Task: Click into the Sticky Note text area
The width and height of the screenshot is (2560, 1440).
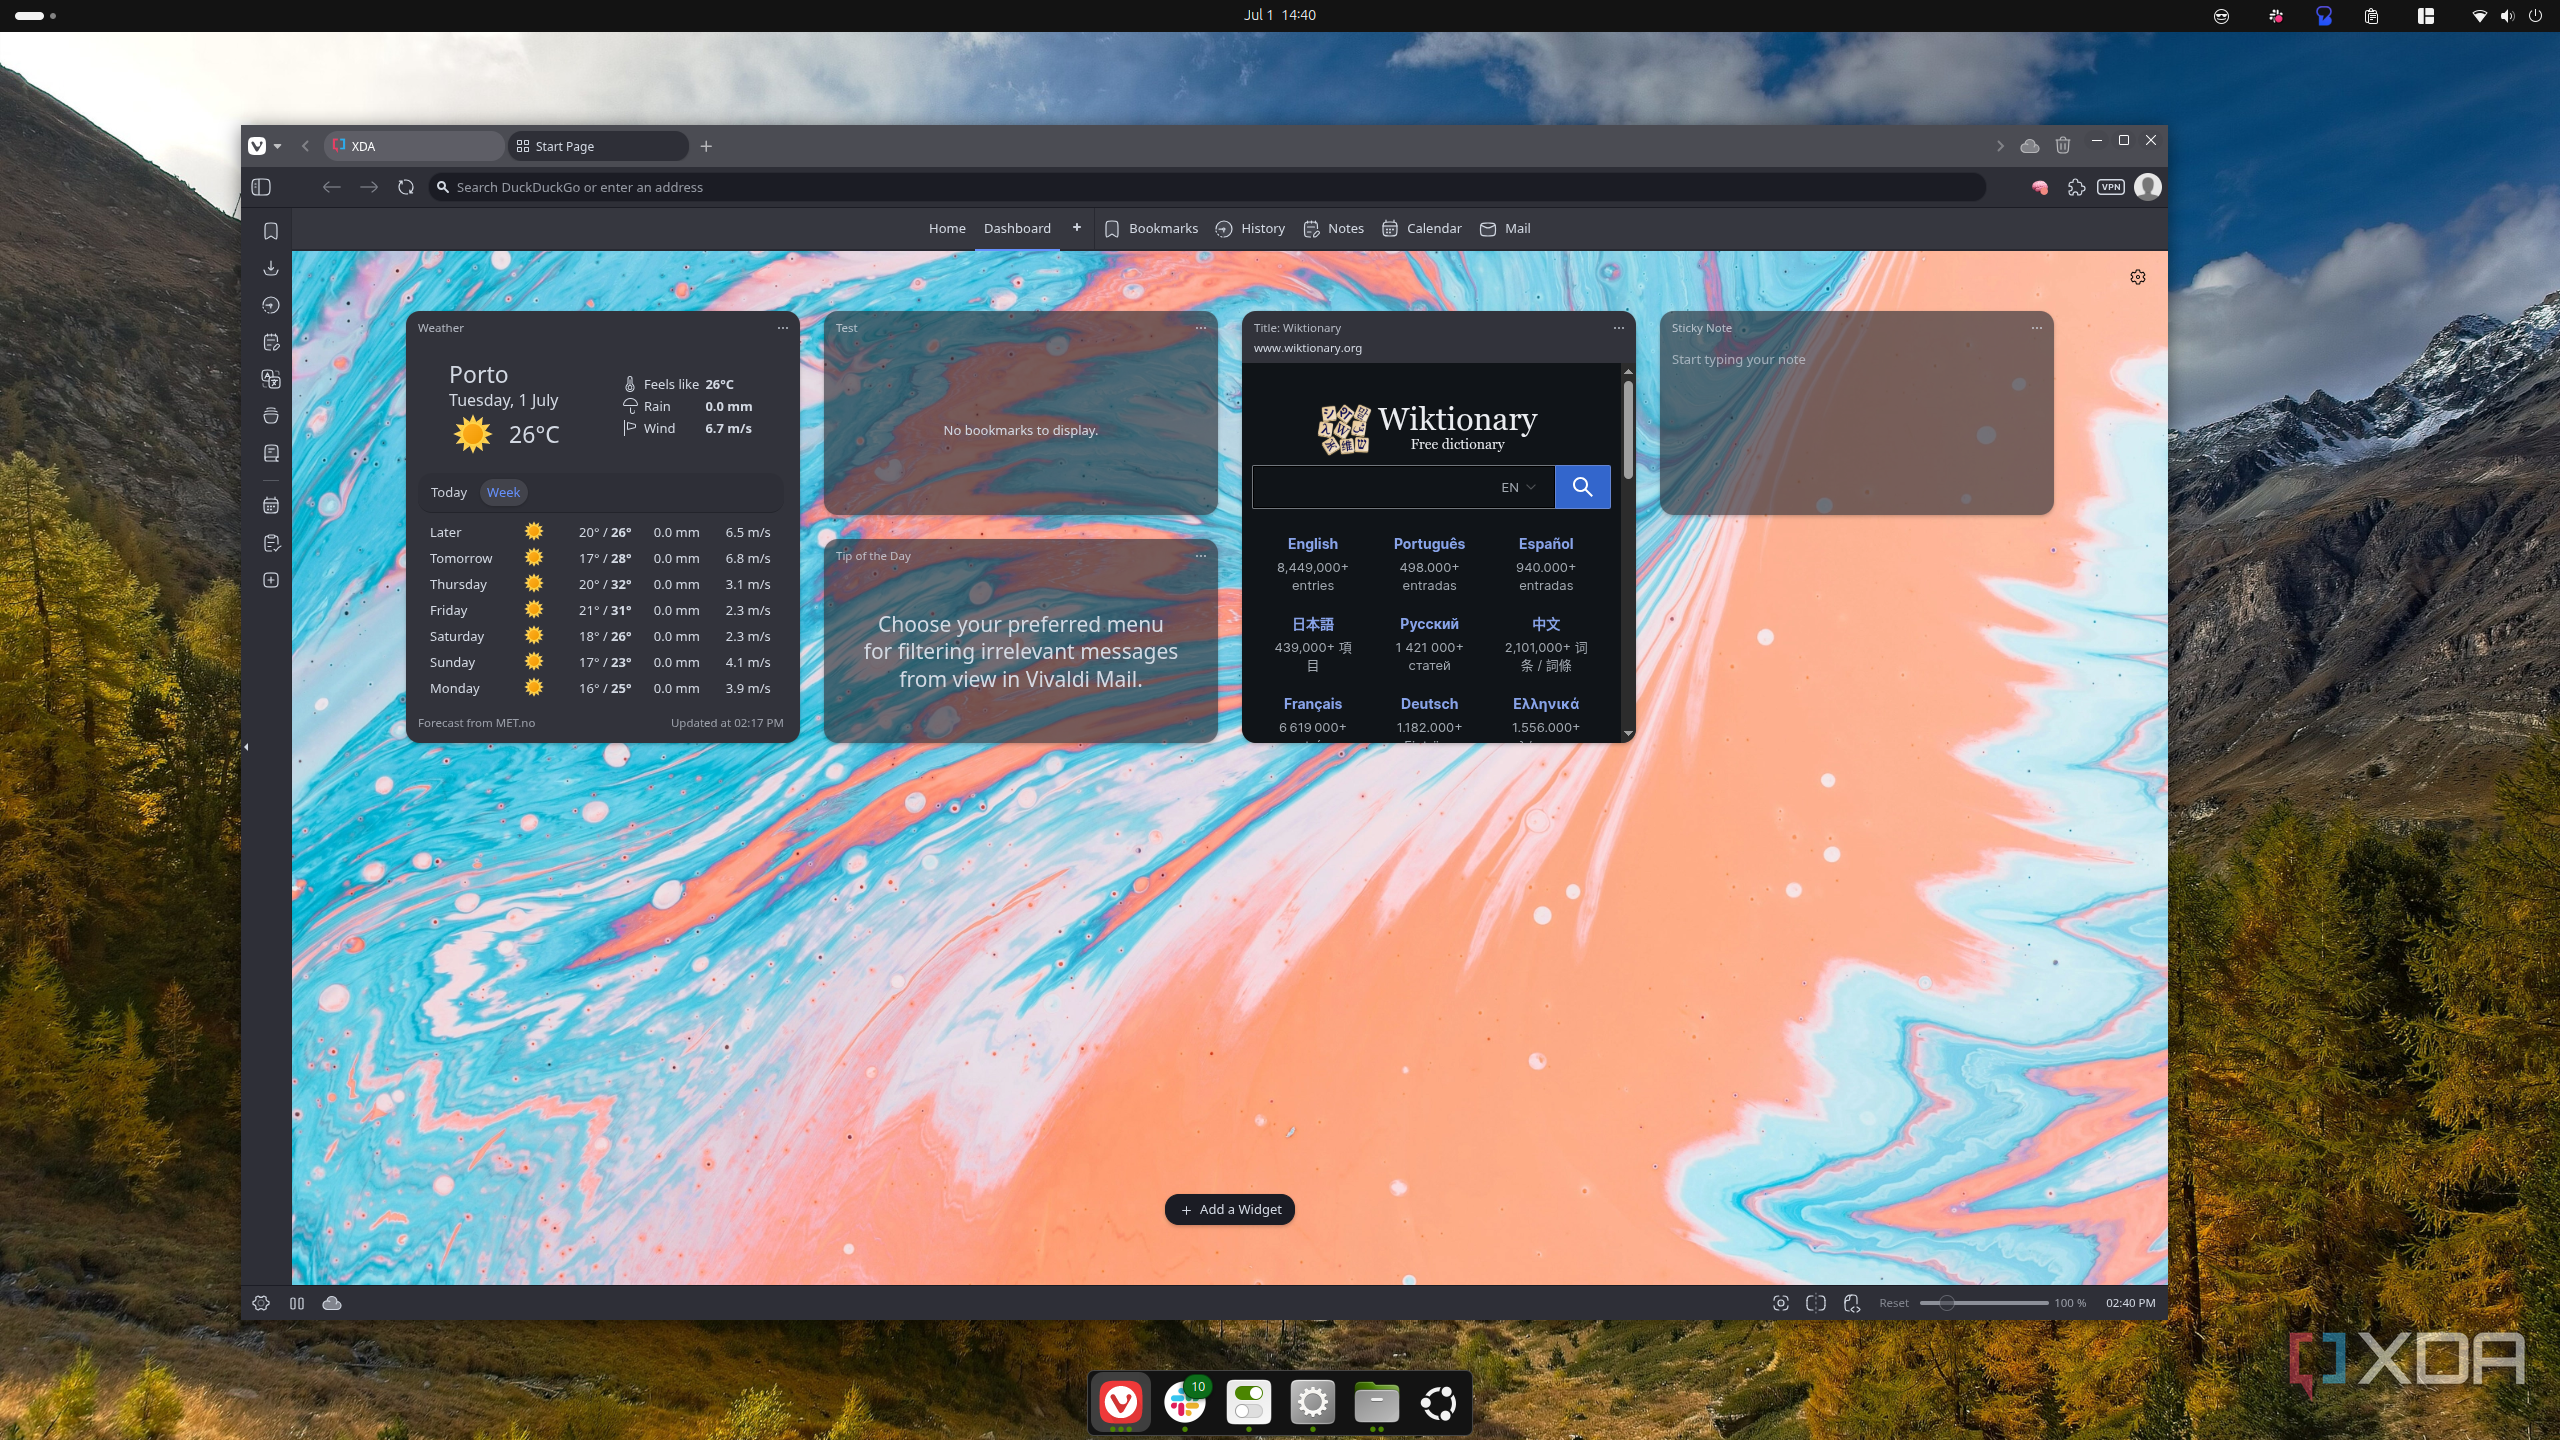Action: (1856, 430)
